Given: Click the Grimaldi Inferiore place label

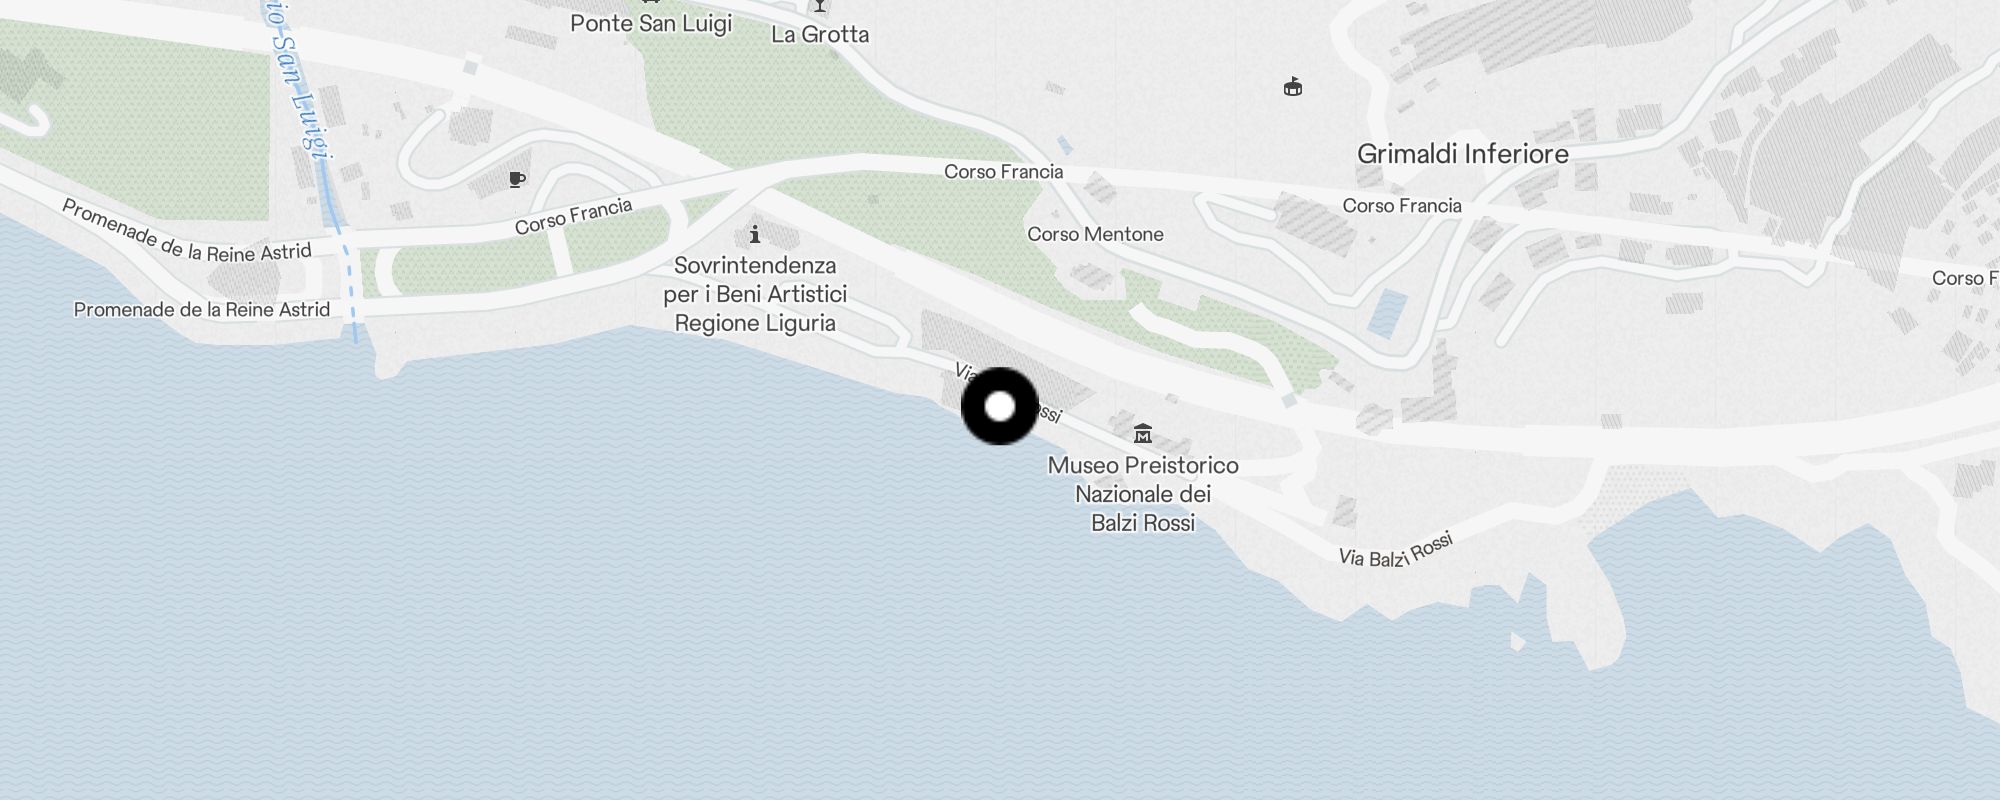Looking at the screenshot, I should click(x=1463, y=154).
